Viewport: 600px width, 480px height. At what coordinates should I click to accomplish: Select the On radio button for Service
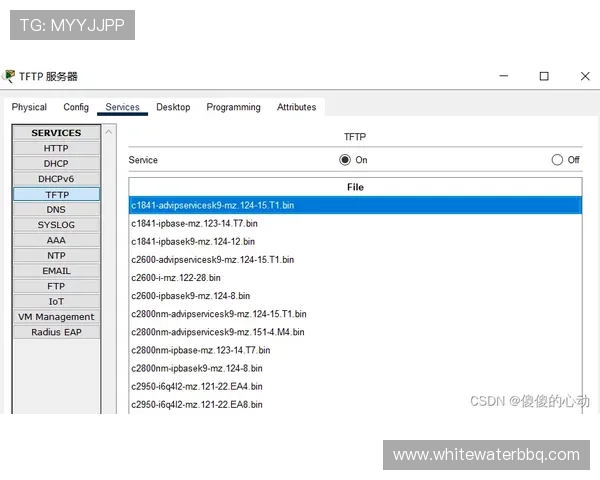(345, 160)
